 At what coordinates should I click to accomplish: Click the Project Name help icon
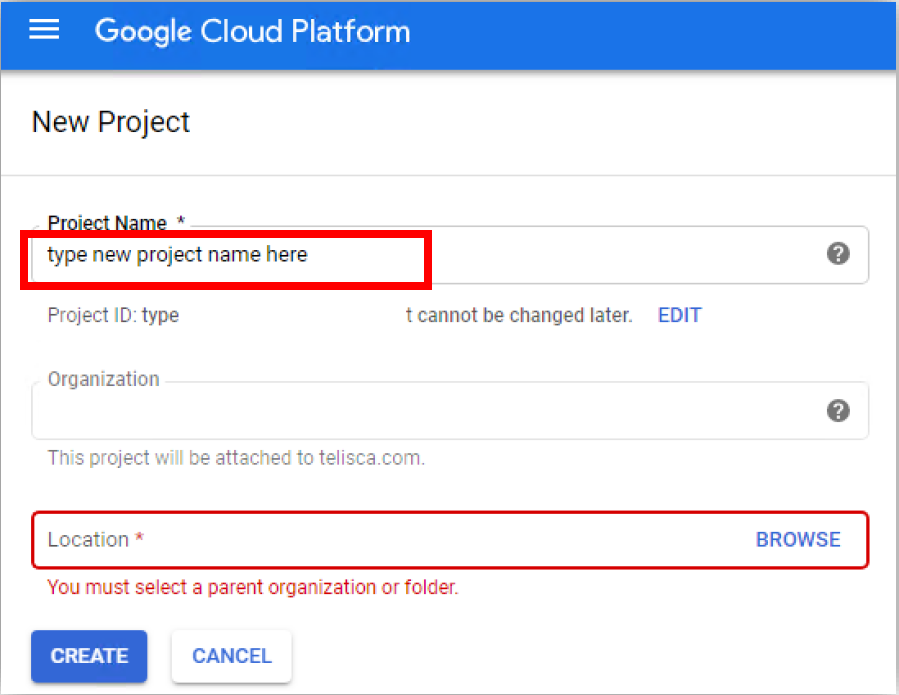pos(838,254)
